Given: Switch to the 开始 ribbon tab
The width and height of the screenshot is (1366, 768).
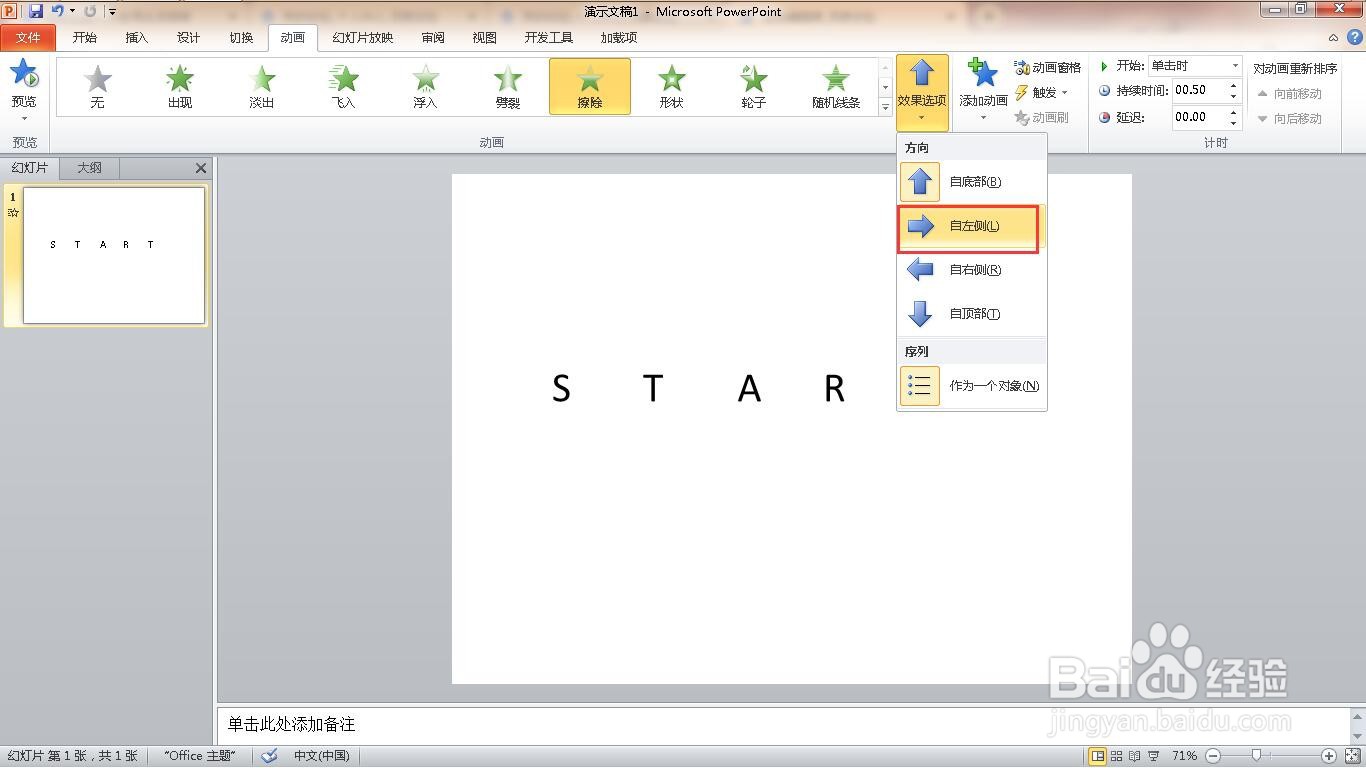Looking at the screenshot, I should point(85,38).
